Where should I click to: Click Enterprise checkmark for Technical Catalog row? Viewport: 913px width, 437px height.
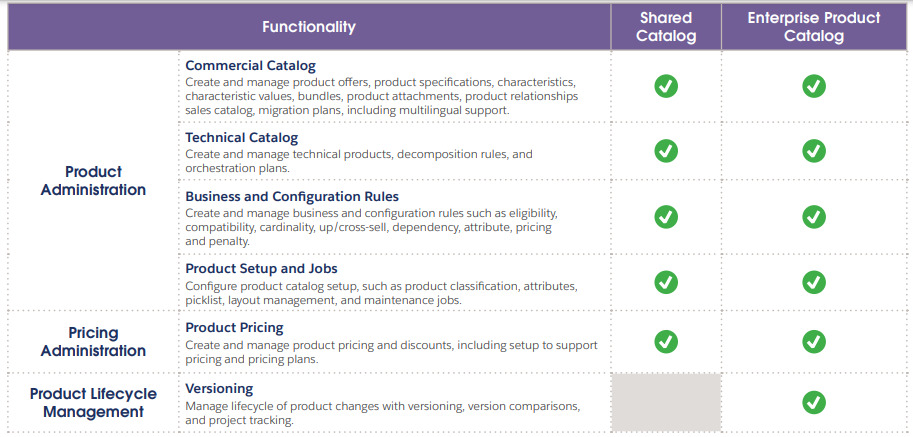(x=814, y=150)
